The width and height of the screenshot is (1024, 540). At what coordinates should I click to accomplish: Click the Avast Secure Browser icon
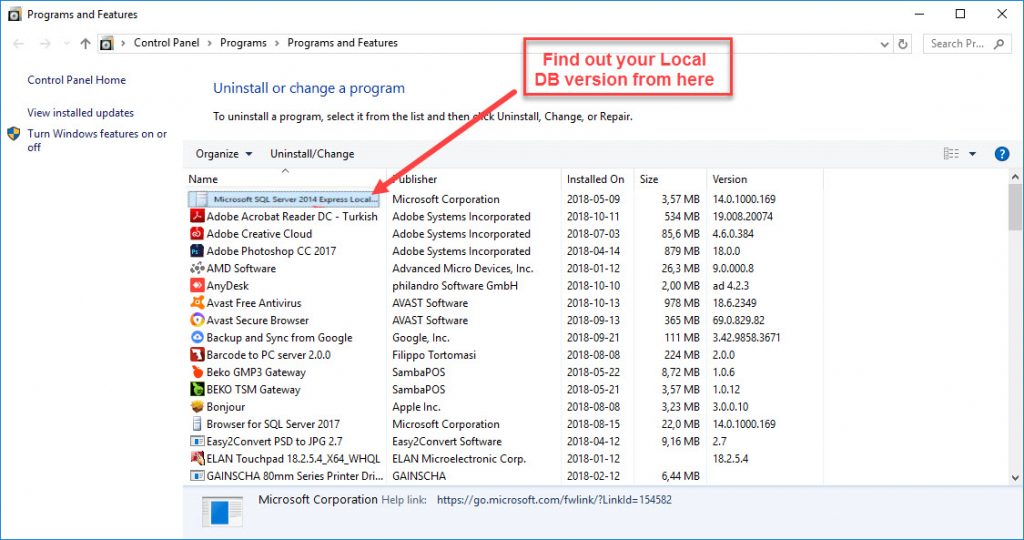(197, 320)
